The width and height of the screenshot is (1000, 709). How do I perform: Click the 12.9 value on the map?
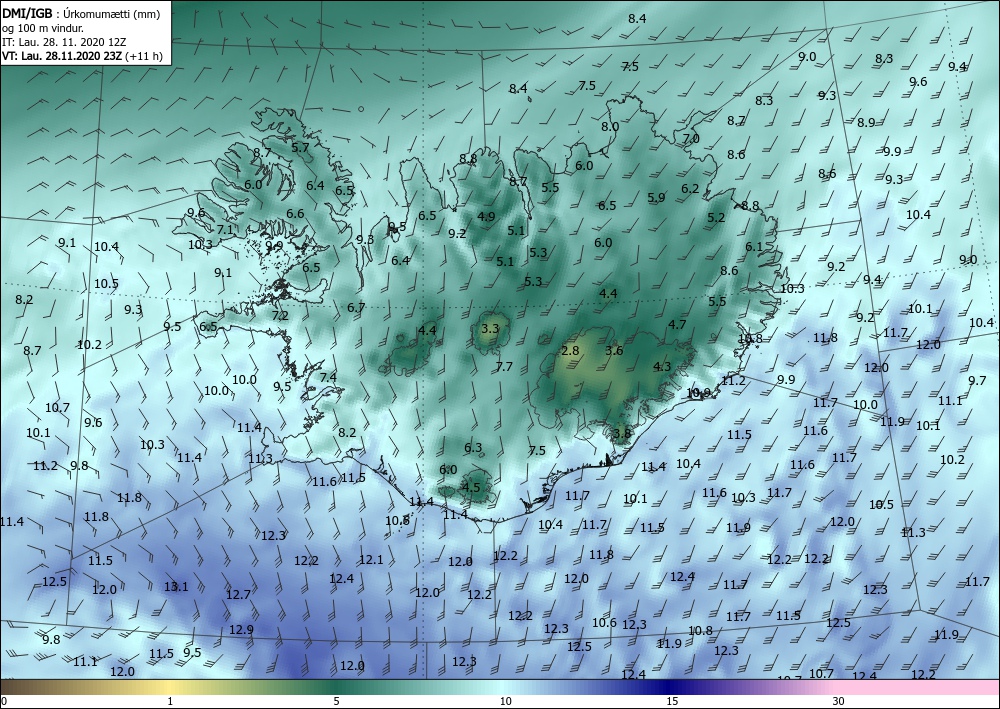[x=241, y=629]
